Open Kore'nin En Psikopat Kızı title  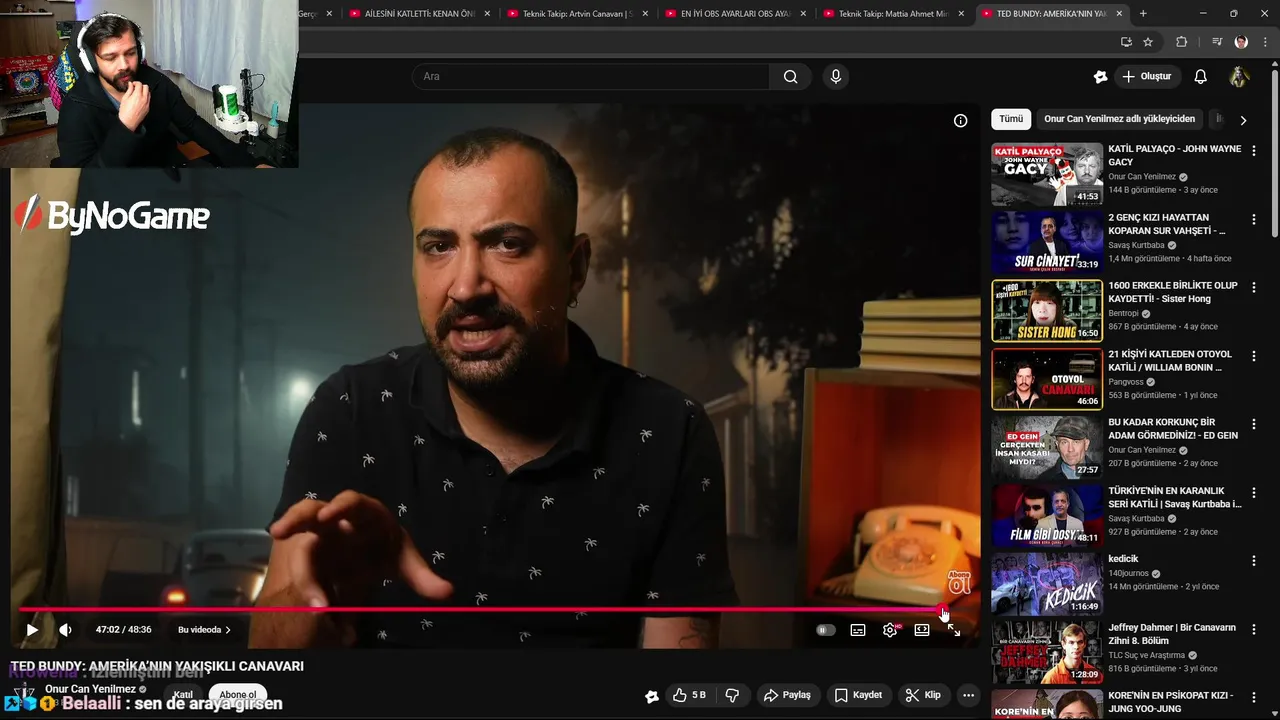[1171, 702]
